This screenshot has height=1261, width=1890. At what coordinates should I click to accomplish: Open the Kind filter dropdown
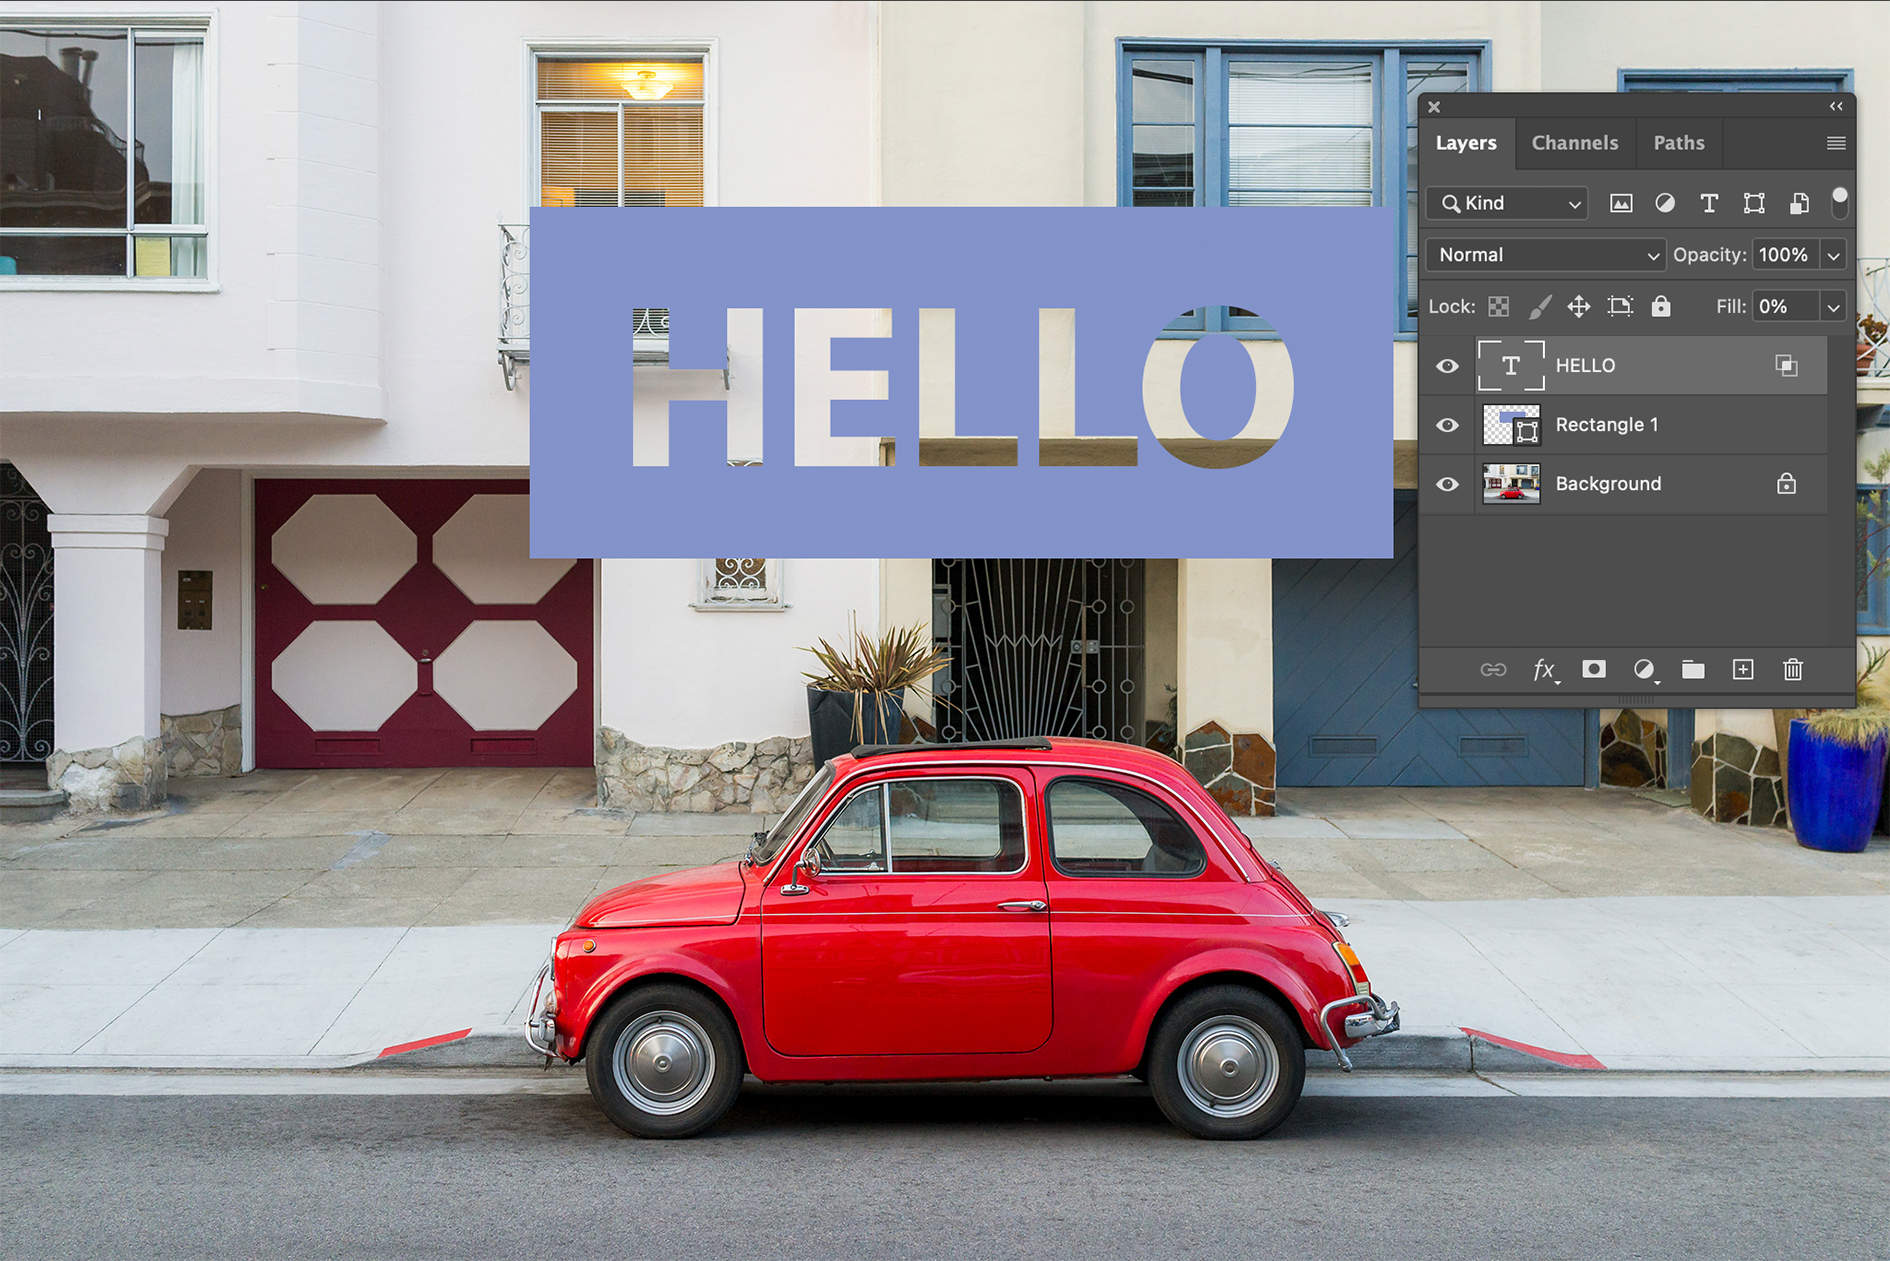pos(1507,203)
